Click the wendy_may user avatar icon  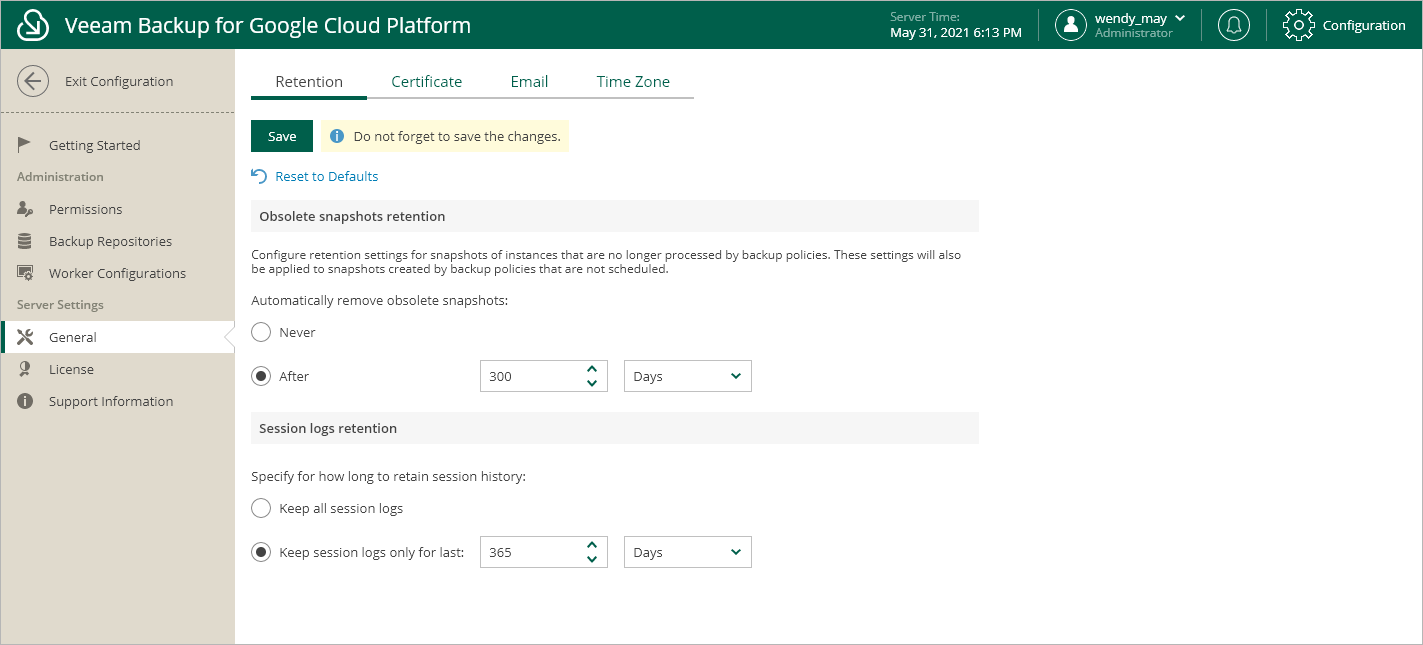tap(1071, 25)
